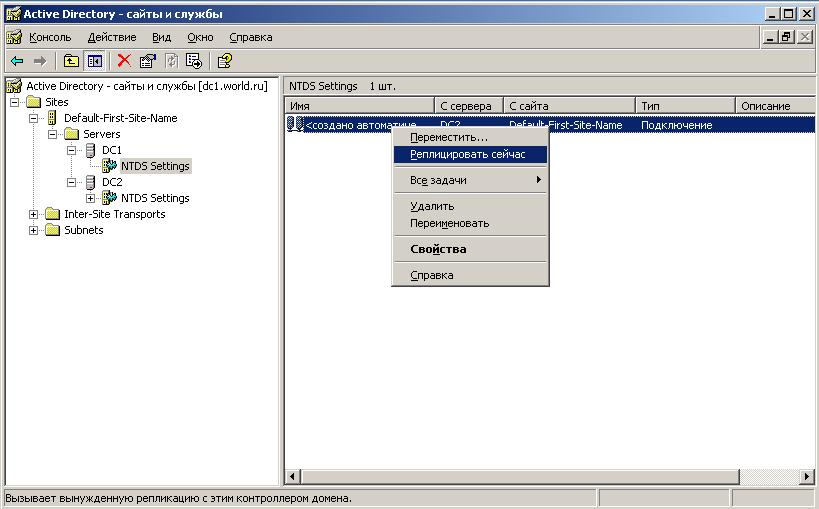Open the Справка menu in the menu bar
This screenshot has width=819, height=509.
point(251,37)
